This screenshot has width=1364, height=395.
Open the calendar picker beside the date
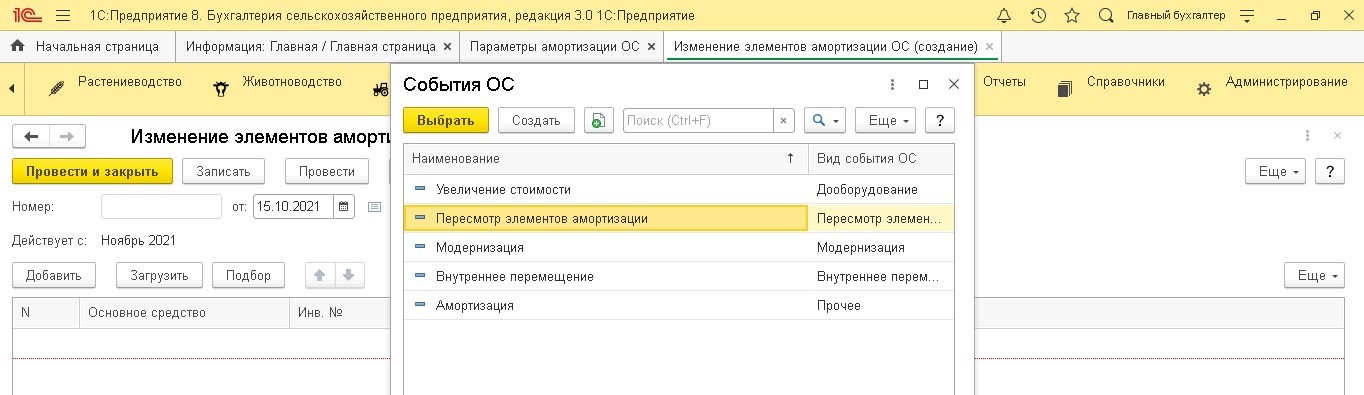coord(345,206)
